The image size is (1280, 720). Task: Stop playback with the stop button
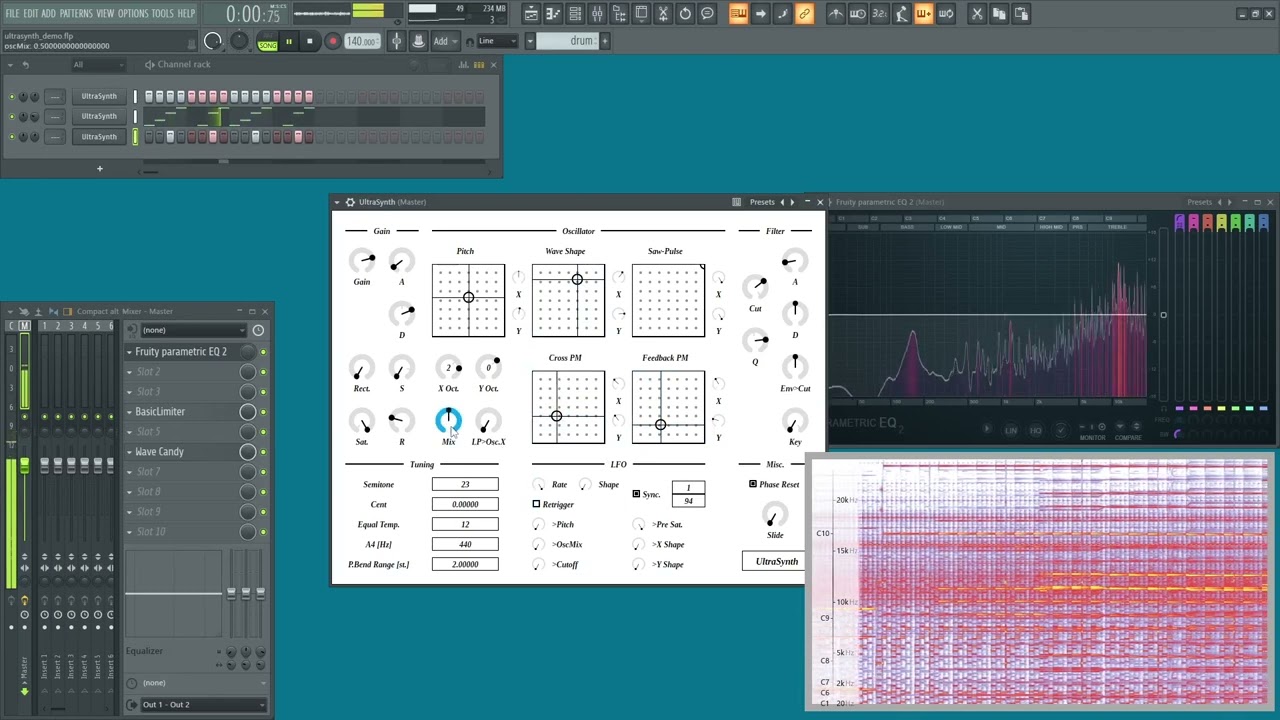coord(310,41)
